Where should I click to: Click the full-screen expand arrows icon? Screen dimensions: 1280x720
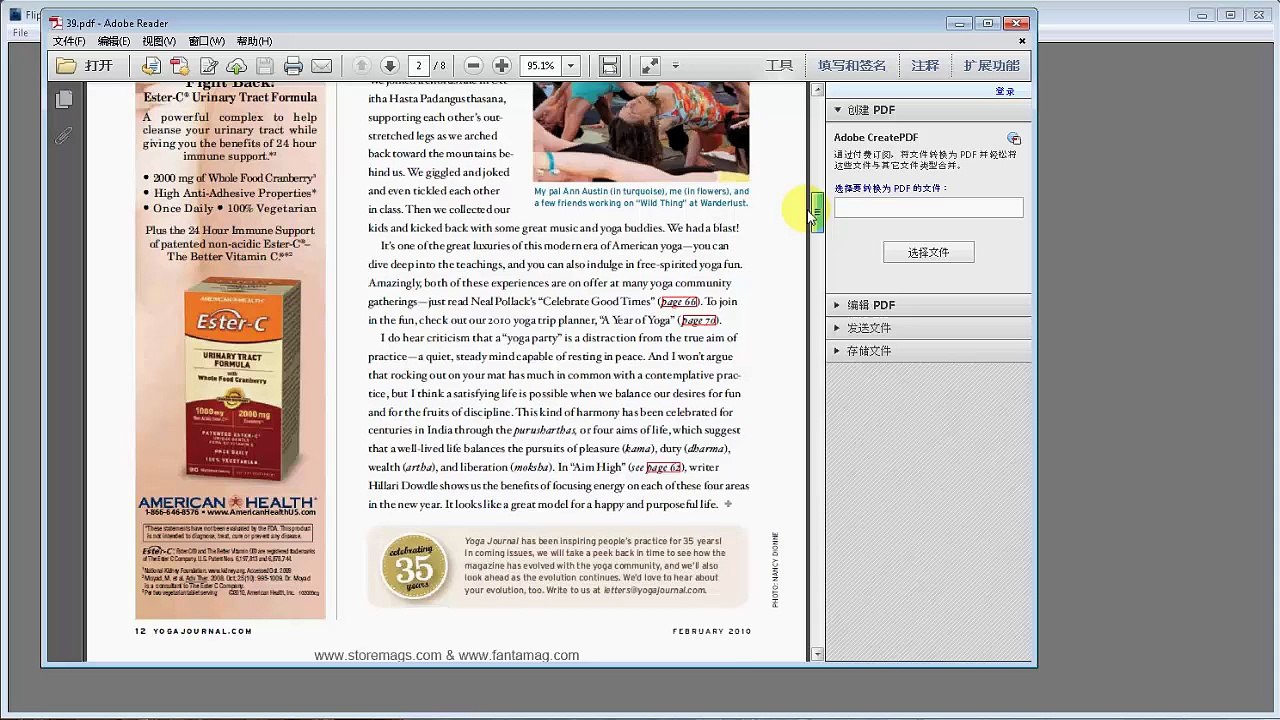coord(649,66)
